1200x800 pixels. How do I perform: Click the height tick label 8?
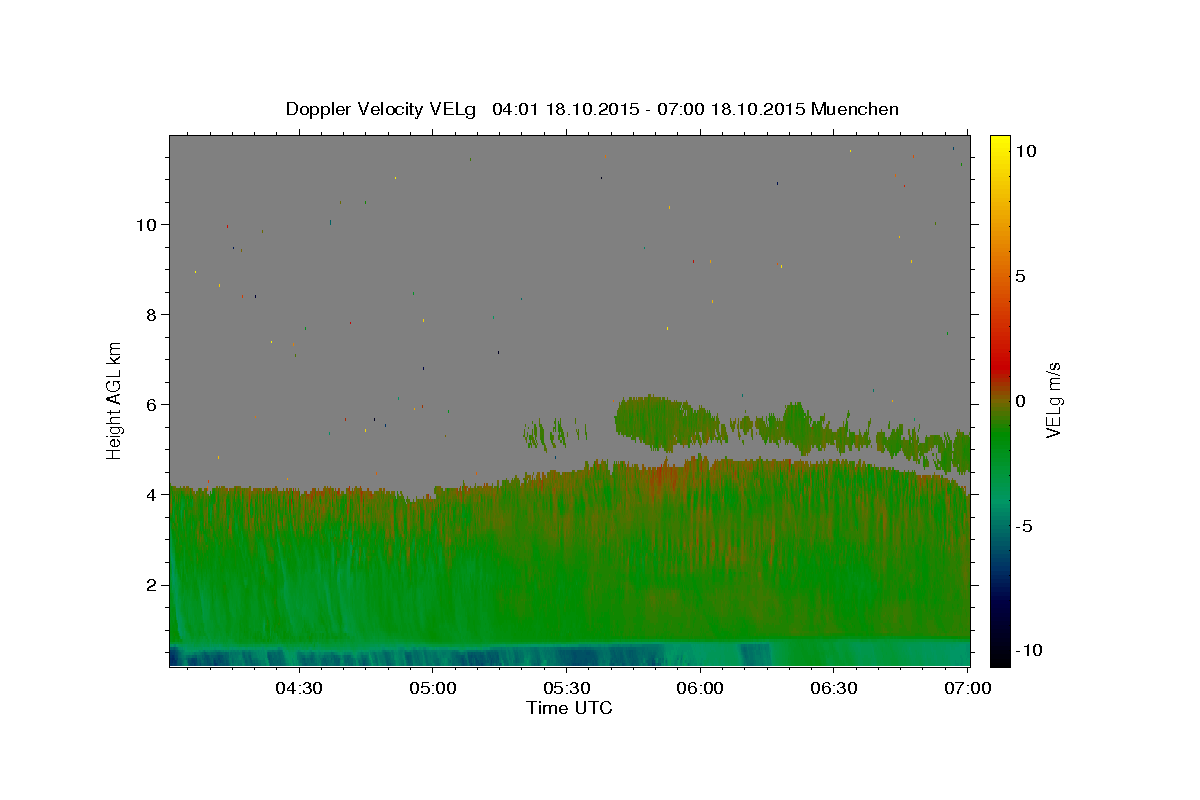[151, 314]
